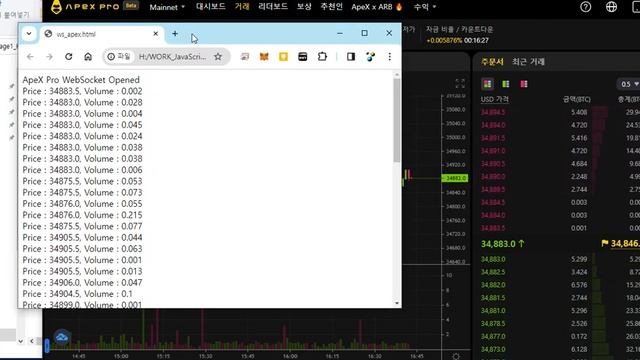Image resolution: width=640 pixels, height=360 pixels.
Task: Toggle chart fullscreen icon
Action: [x=460, y=84]
